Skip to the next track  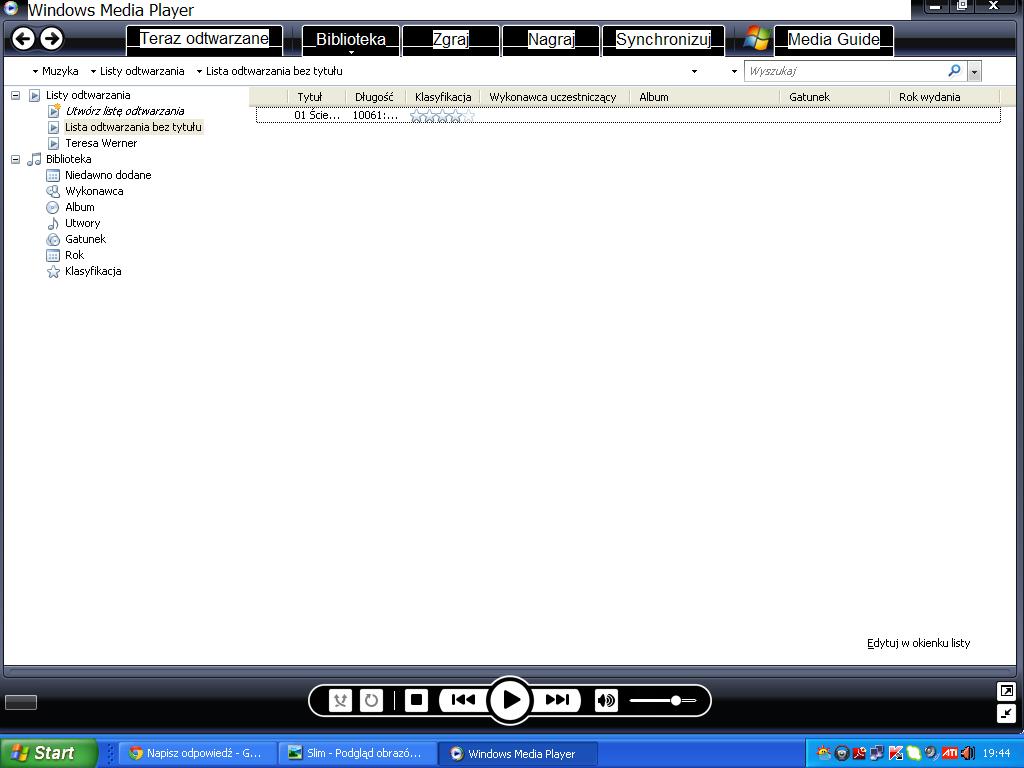pos(556,700)
